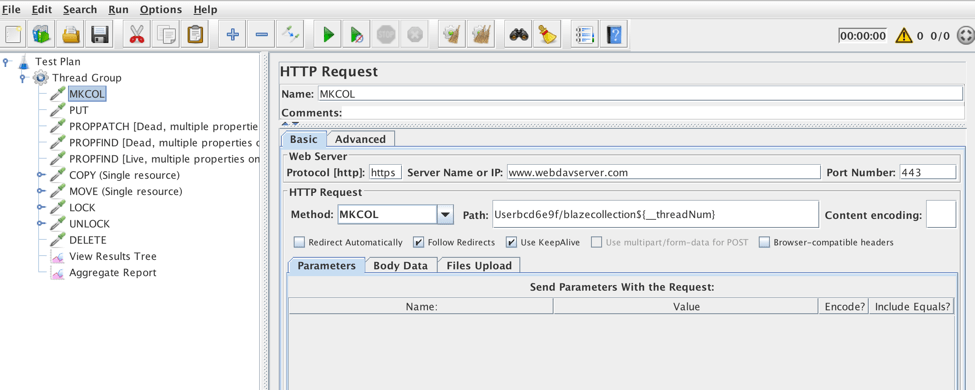The height and width of the screenshot is (390, 975).
Task: Open help question mark icon
Action: coord(614,34)
